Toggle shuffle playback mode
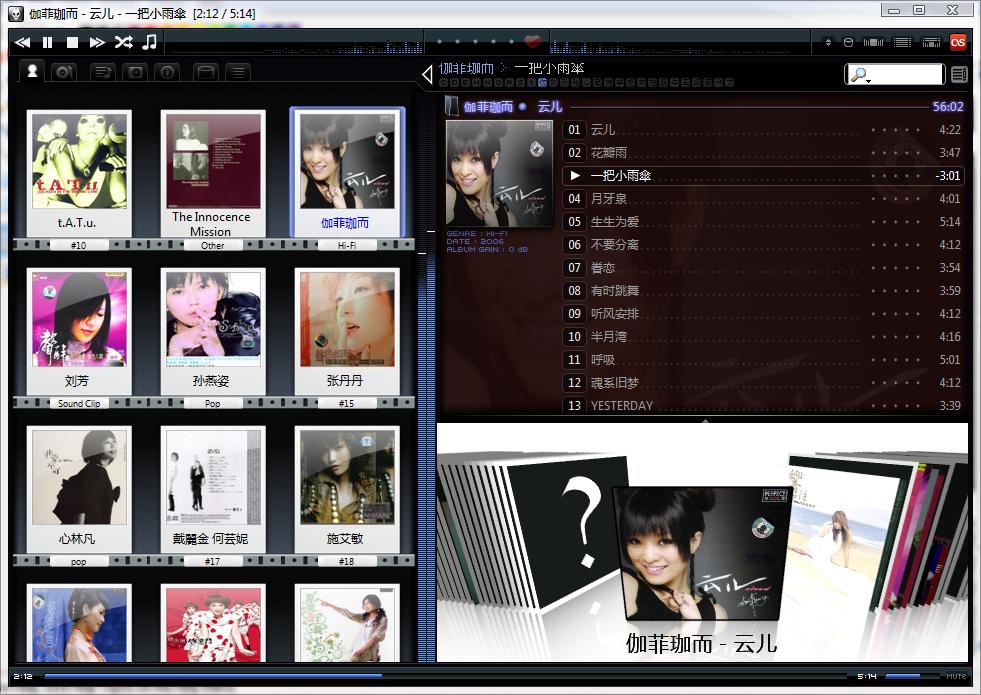This screenshot has height=695, width=981. point(123,43)
